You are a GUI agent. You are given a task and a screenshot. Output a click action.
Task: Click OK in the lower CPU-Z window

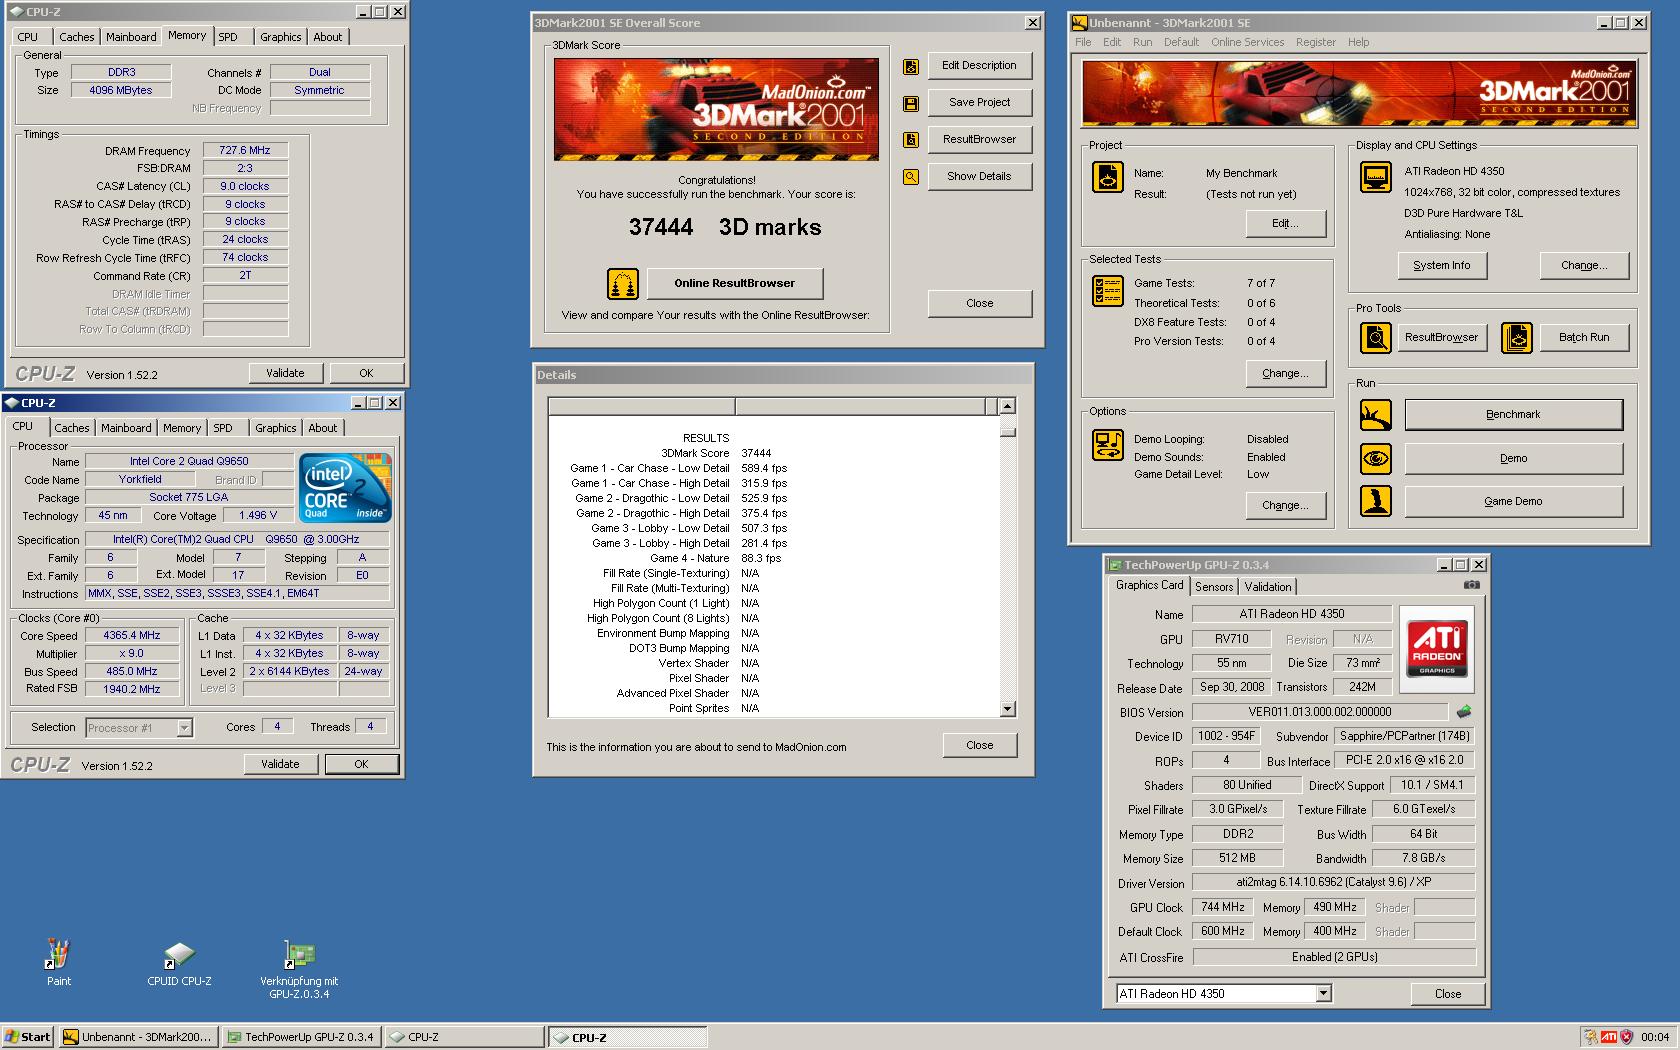[361, 765]
